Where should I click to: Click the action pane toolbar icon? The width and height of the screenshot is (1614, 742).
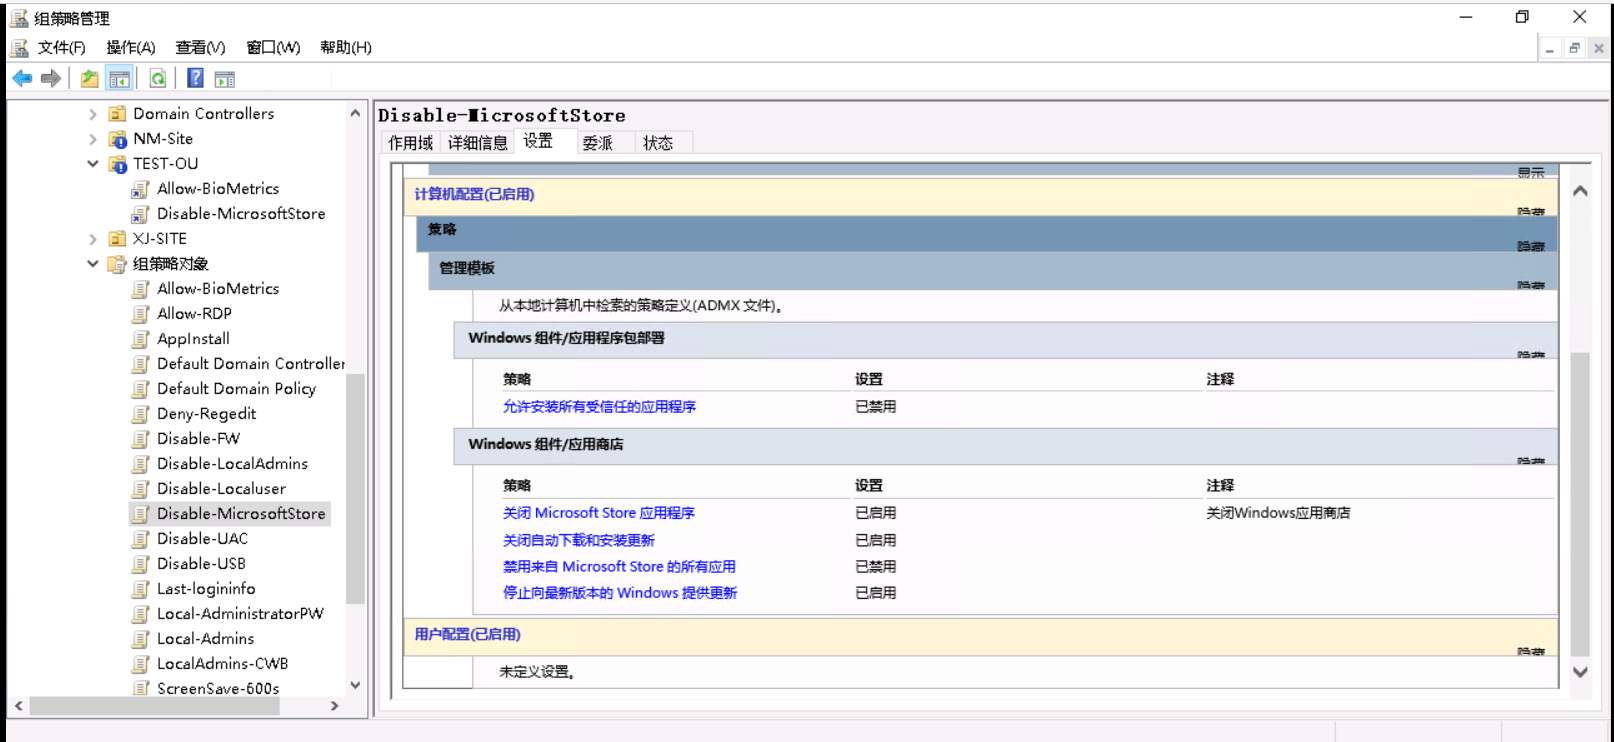click(x=224, y=78)
